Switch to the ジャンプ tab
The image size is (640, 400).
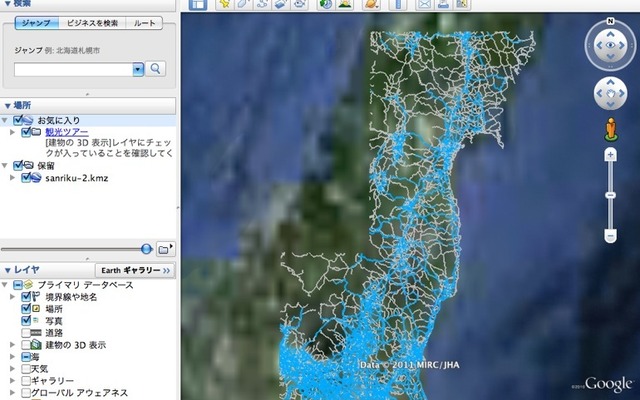tap(36, 23)
